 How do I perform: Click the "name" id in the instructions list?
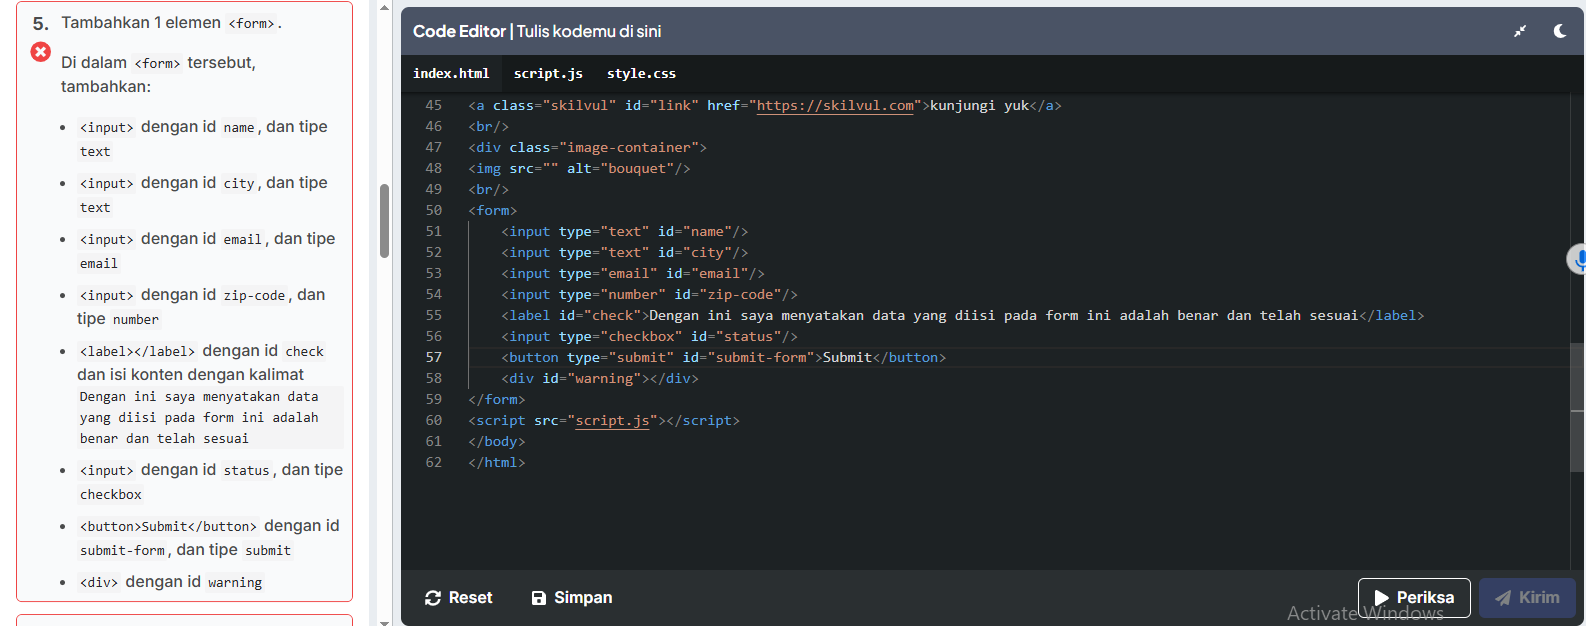[x=239, y=127]
